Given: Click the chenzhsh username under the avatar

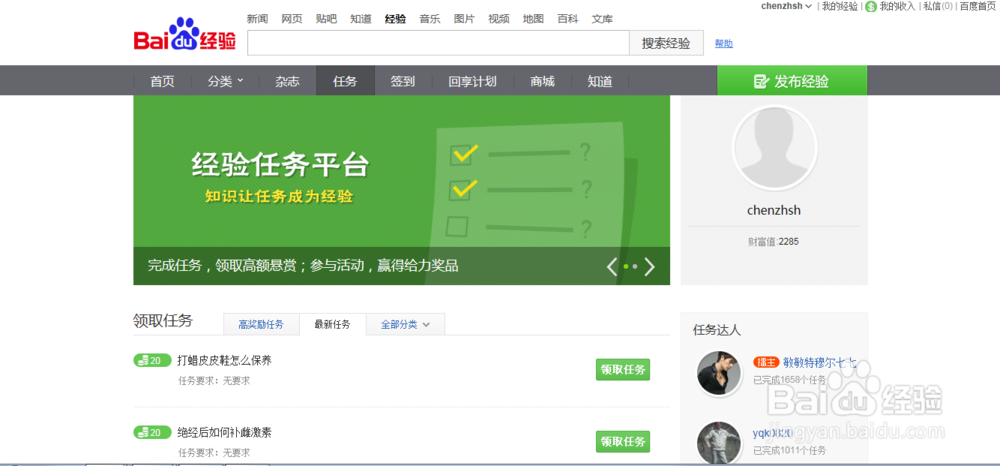Looking at the screenshot, I should [x=774, y=210].
